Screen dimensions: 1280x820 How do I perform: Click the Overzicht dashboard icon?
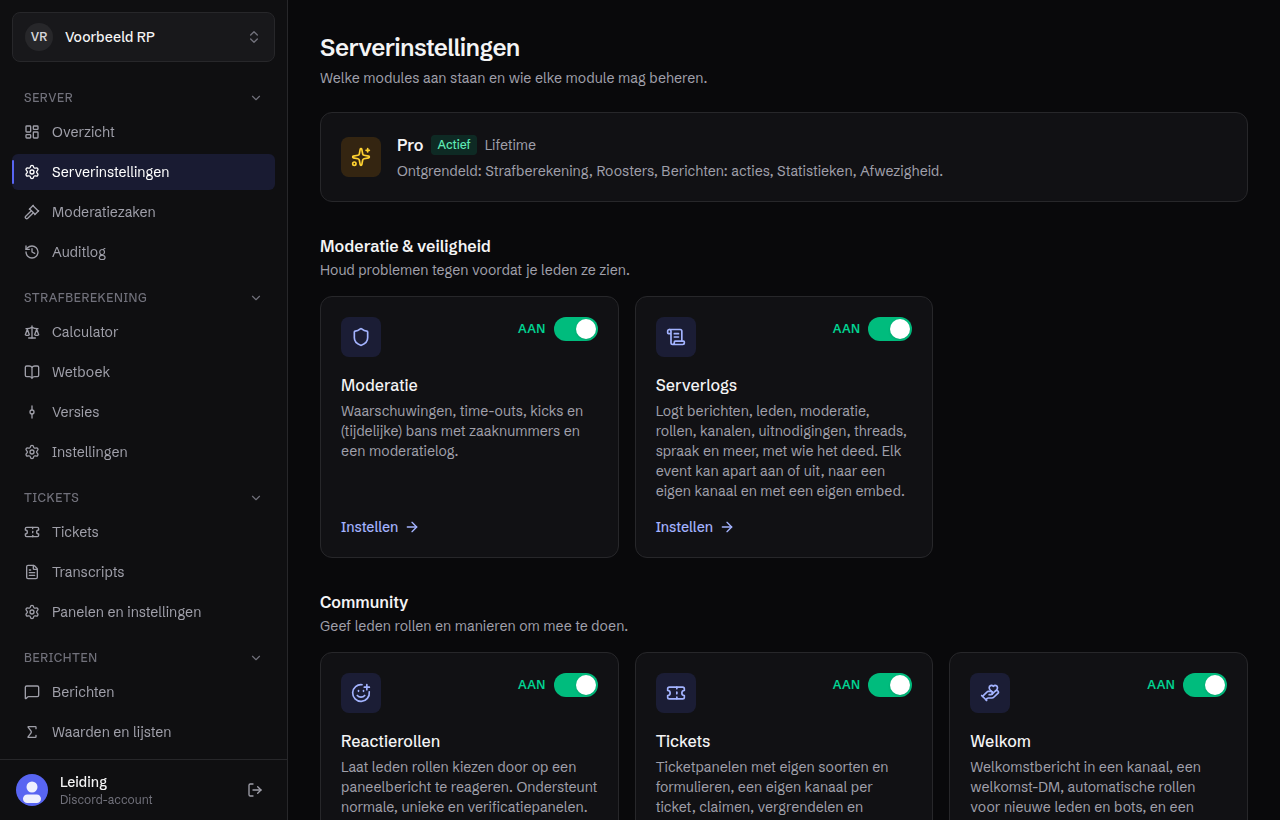click(32, 132)
